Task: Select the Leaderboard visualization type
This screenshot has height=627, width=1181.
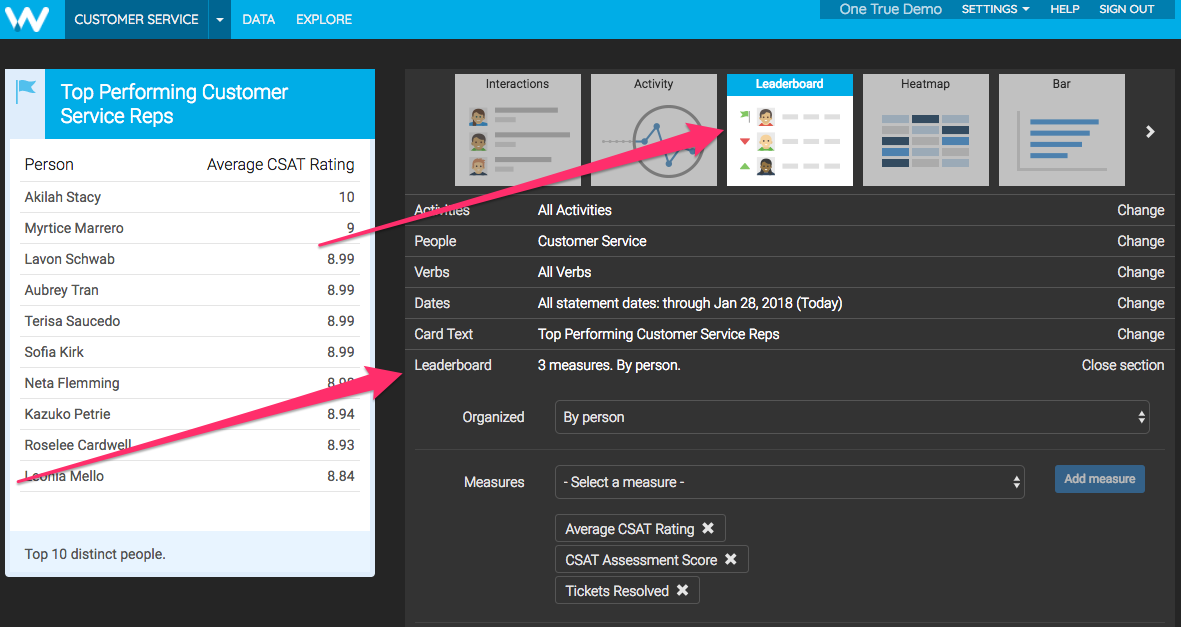Action: tap(789, 130)
